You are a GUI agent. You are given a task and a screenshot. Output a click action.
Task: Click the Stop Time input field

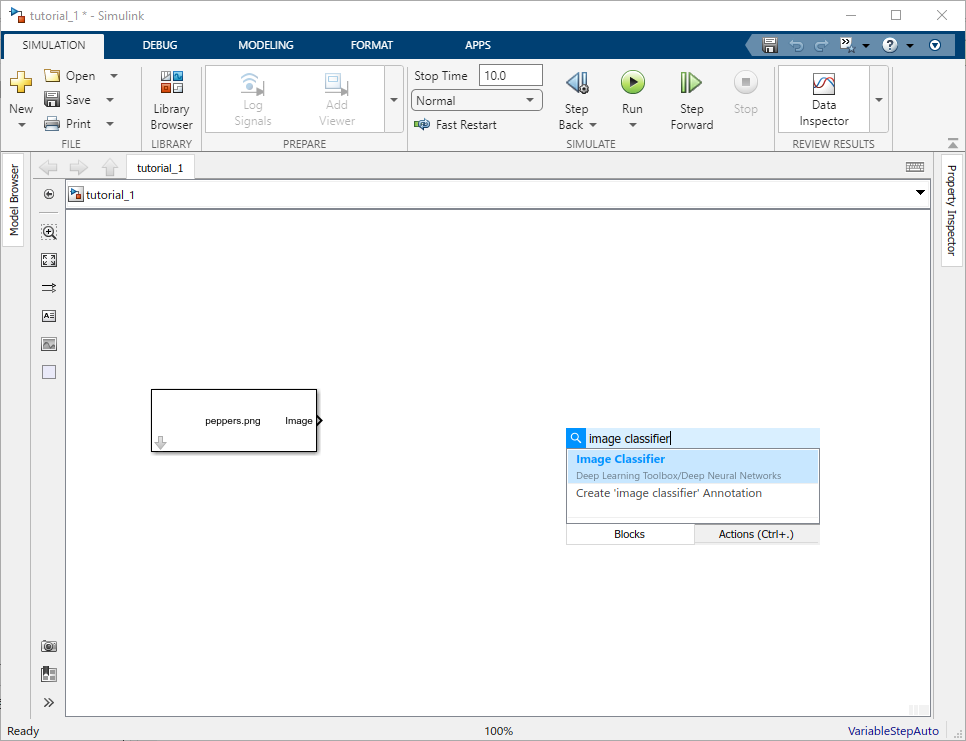[510, 76]
